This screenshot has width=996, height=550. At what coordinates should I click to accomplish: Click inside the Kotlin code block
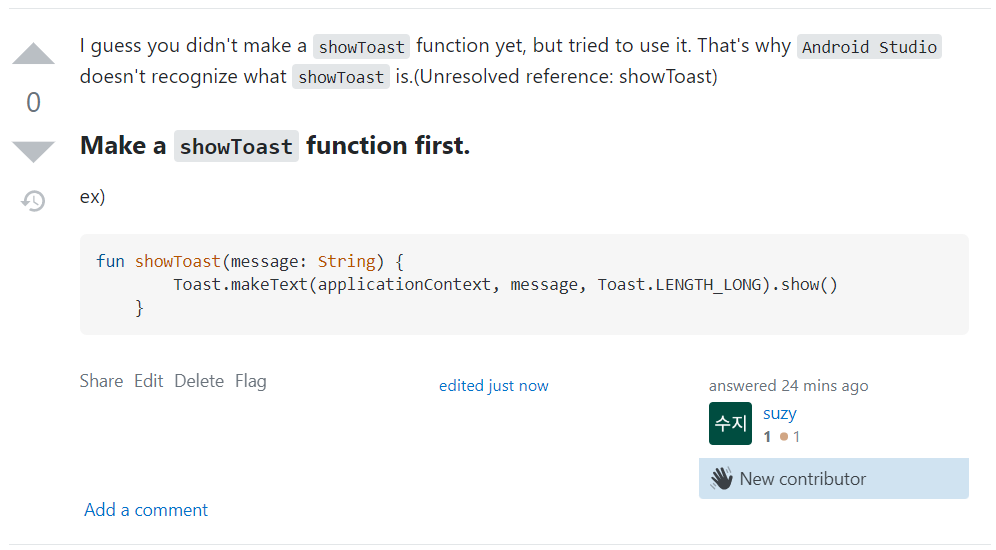[x=524, y=285]
